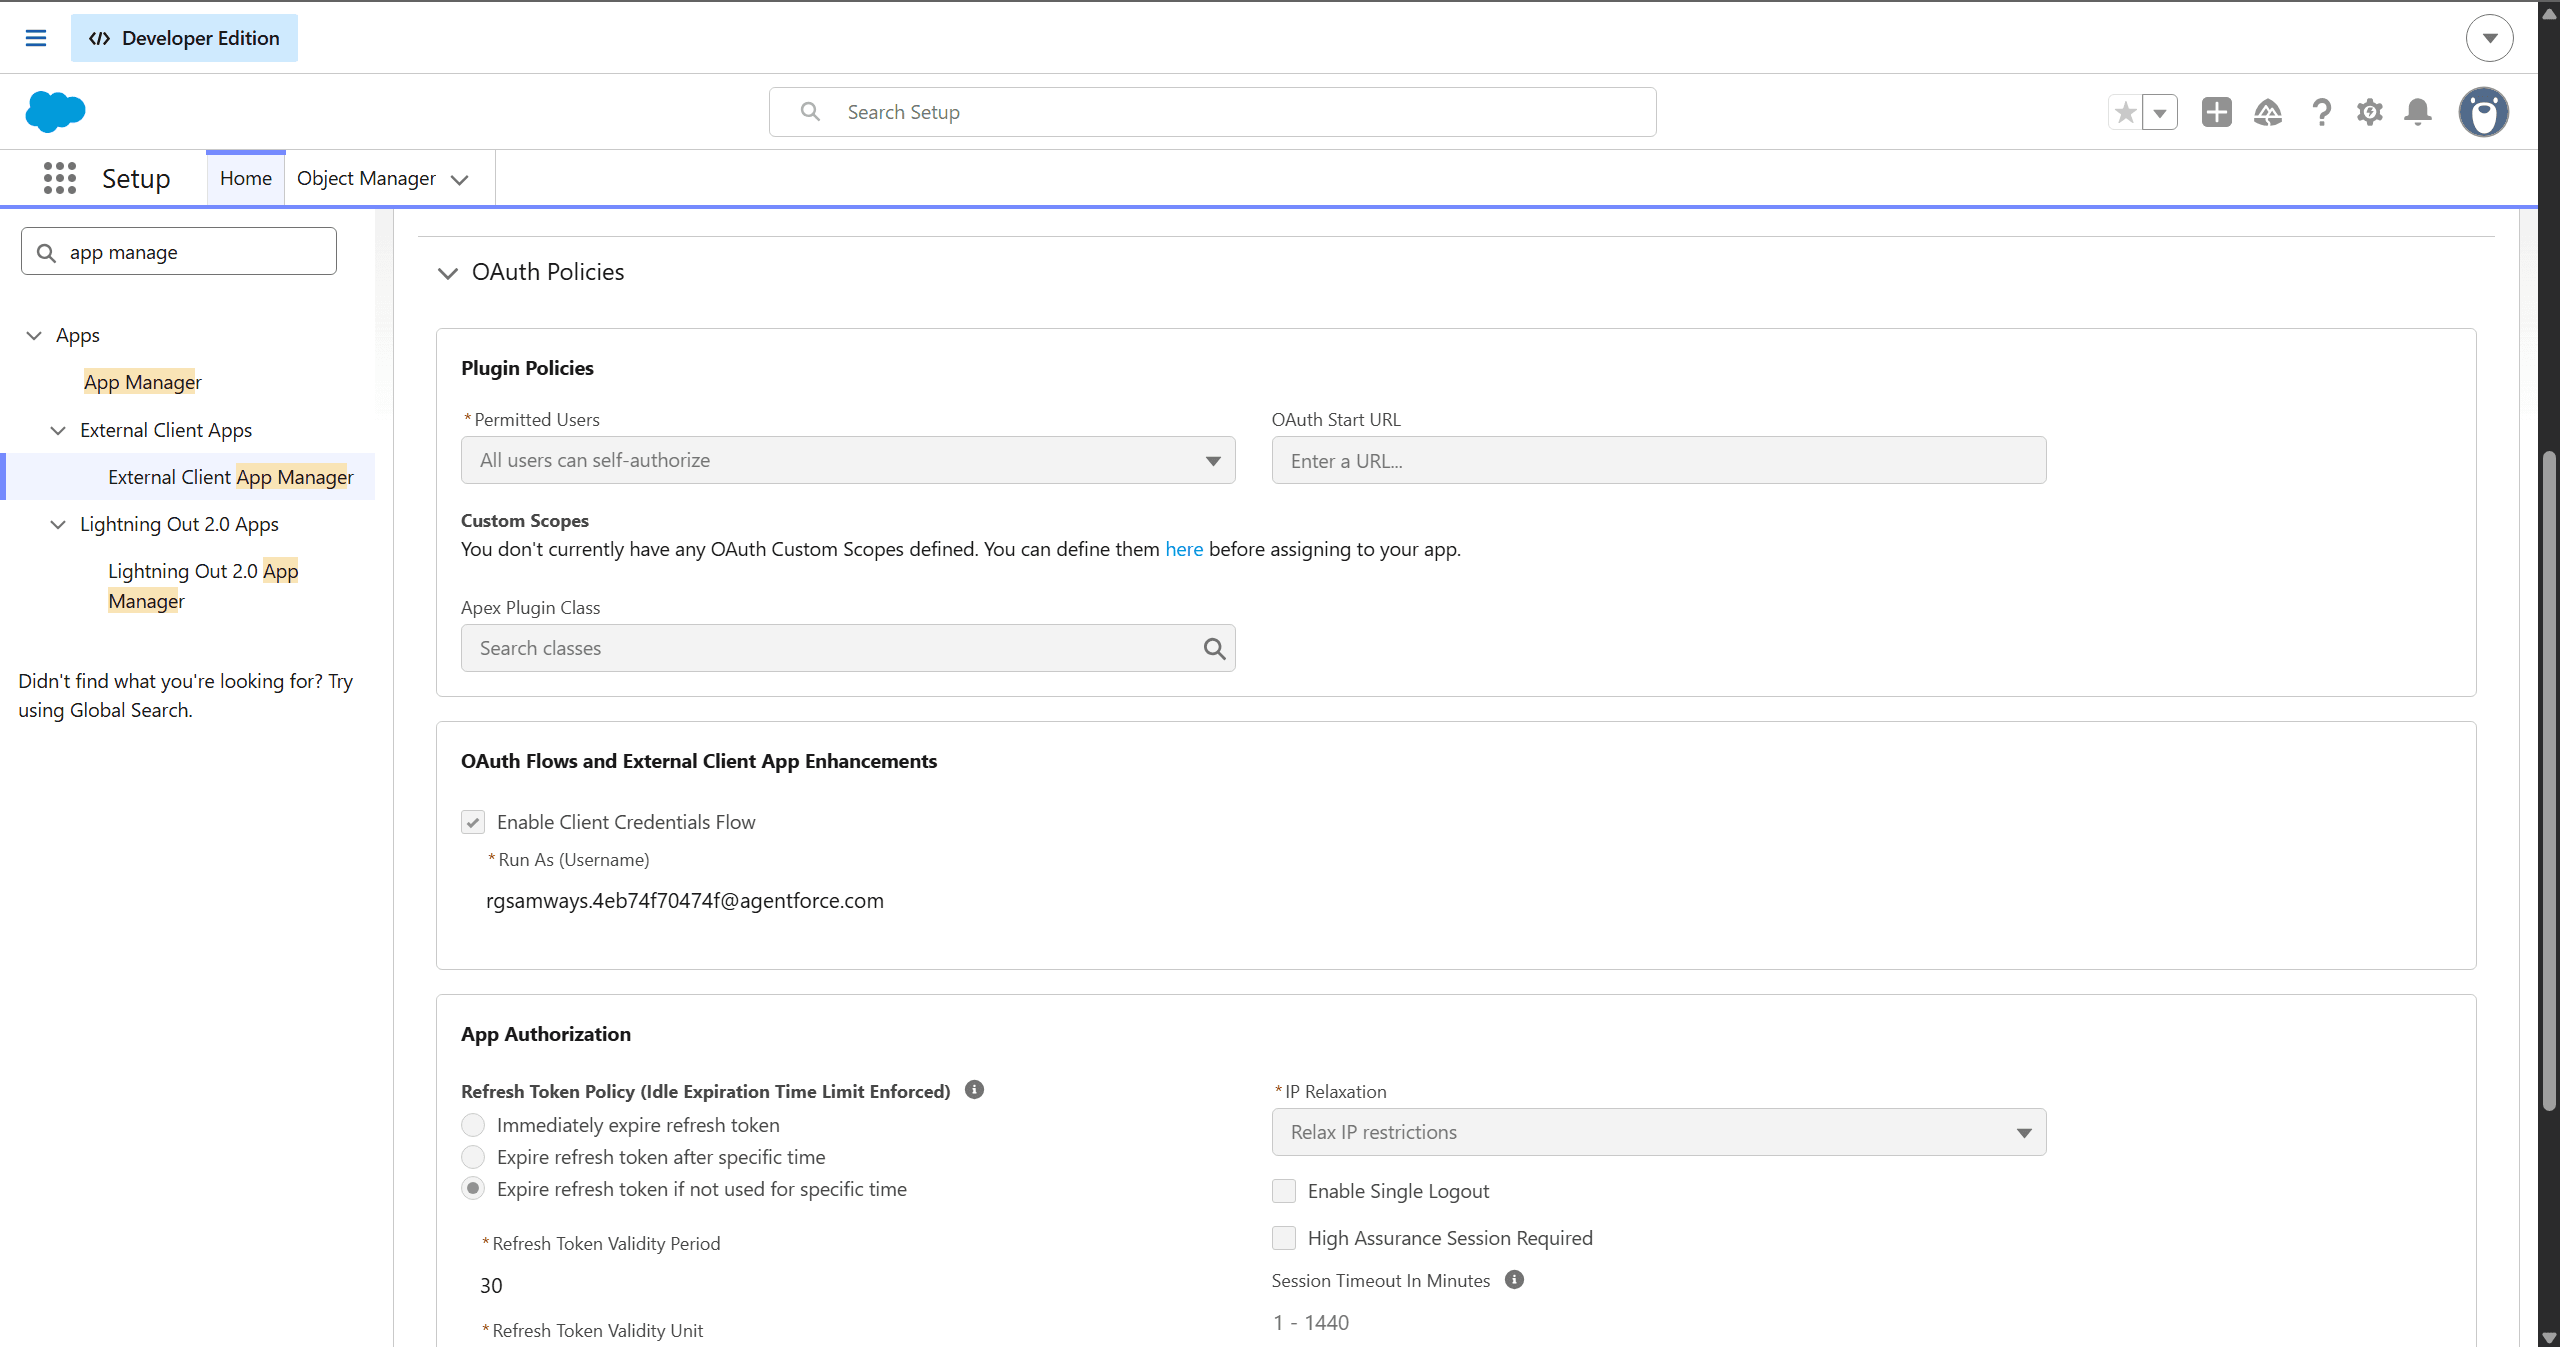
Task: Select Expire refresh token if not used
Action: (x=473, y=1189)
